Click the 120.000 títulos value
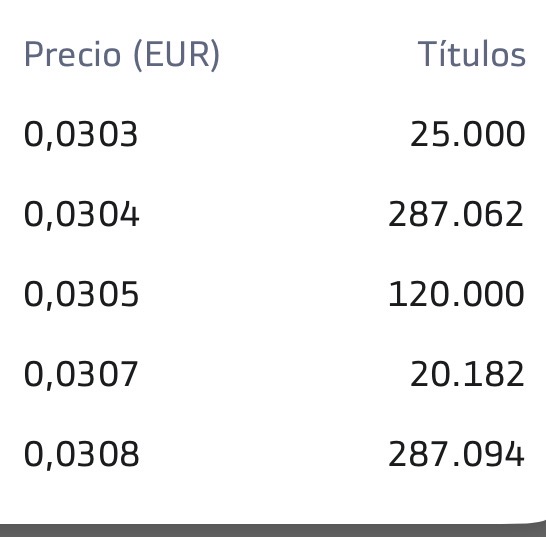 pyautogui.click(x=456, y=294)
